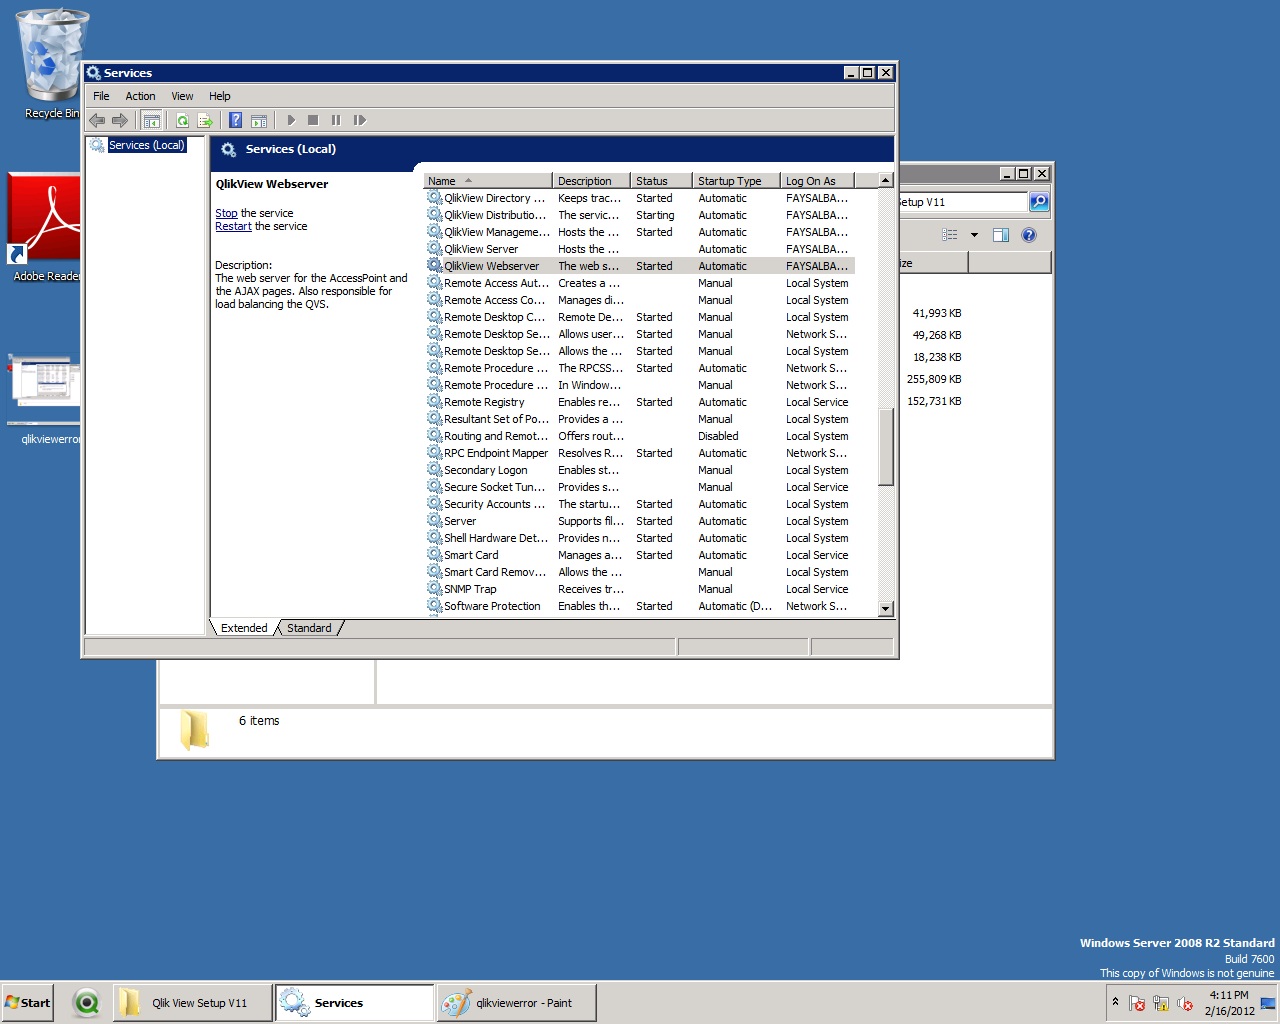Click Change your view icon in Explorer
Viewport: 1280px width, 1024px height.
point(950,235)
